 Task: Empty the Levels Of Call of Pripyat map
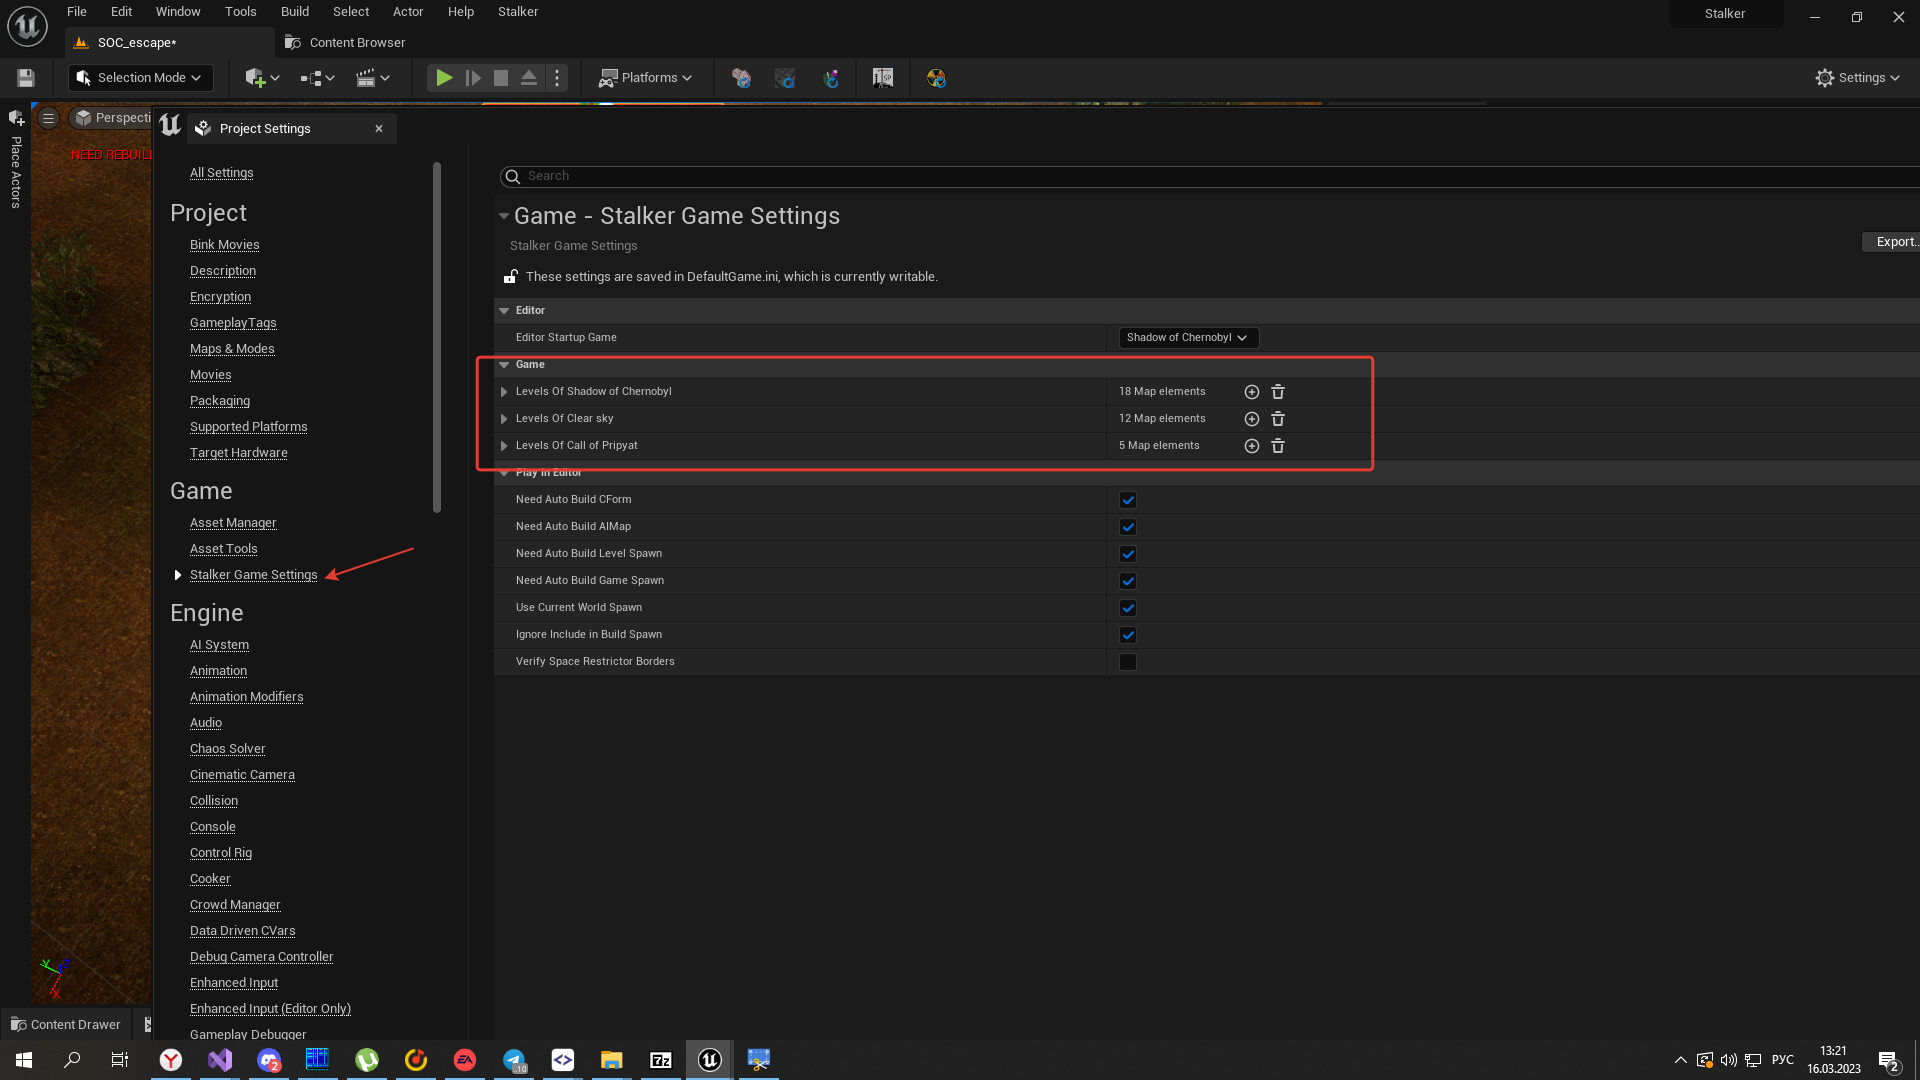coord(1278,446)
